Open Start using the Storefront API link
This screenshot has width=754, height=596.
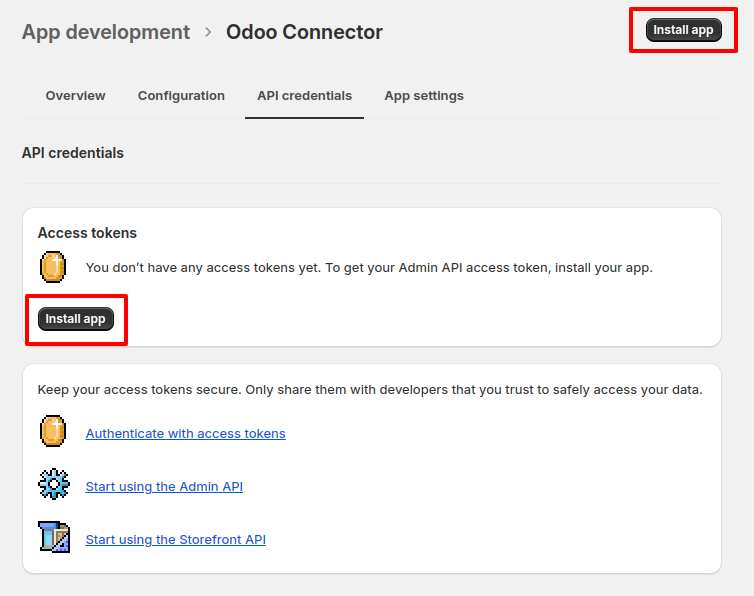point(176,539)
